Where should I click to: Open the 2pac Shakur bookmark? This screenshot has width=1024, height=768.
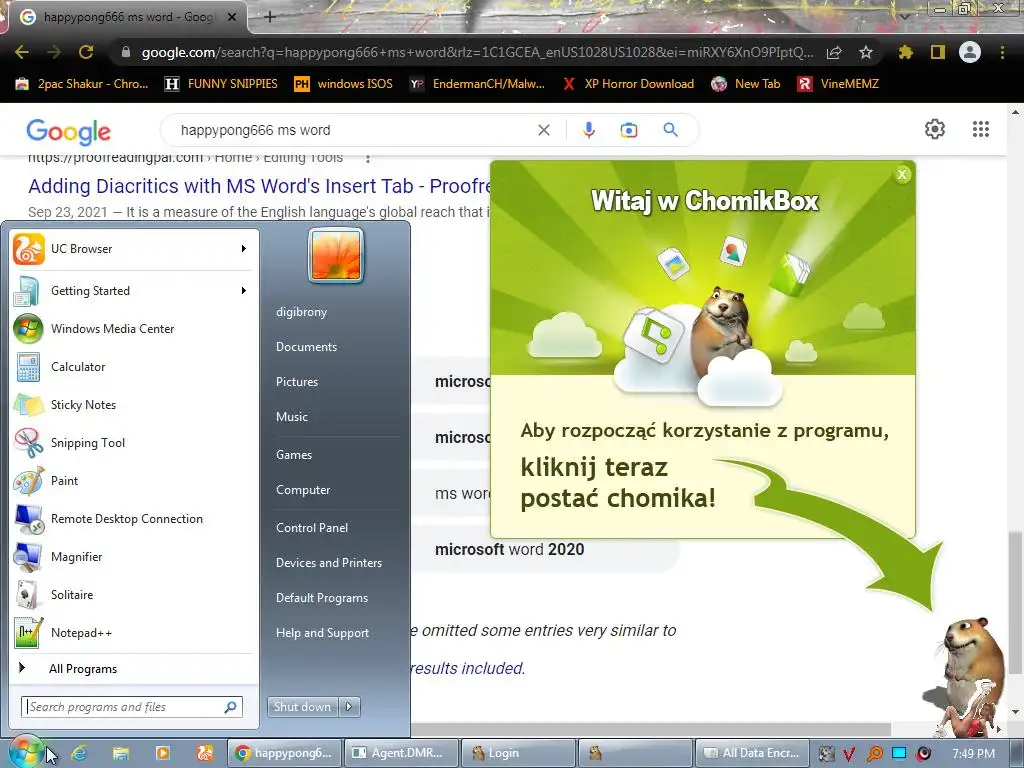(x=83, y=84)
